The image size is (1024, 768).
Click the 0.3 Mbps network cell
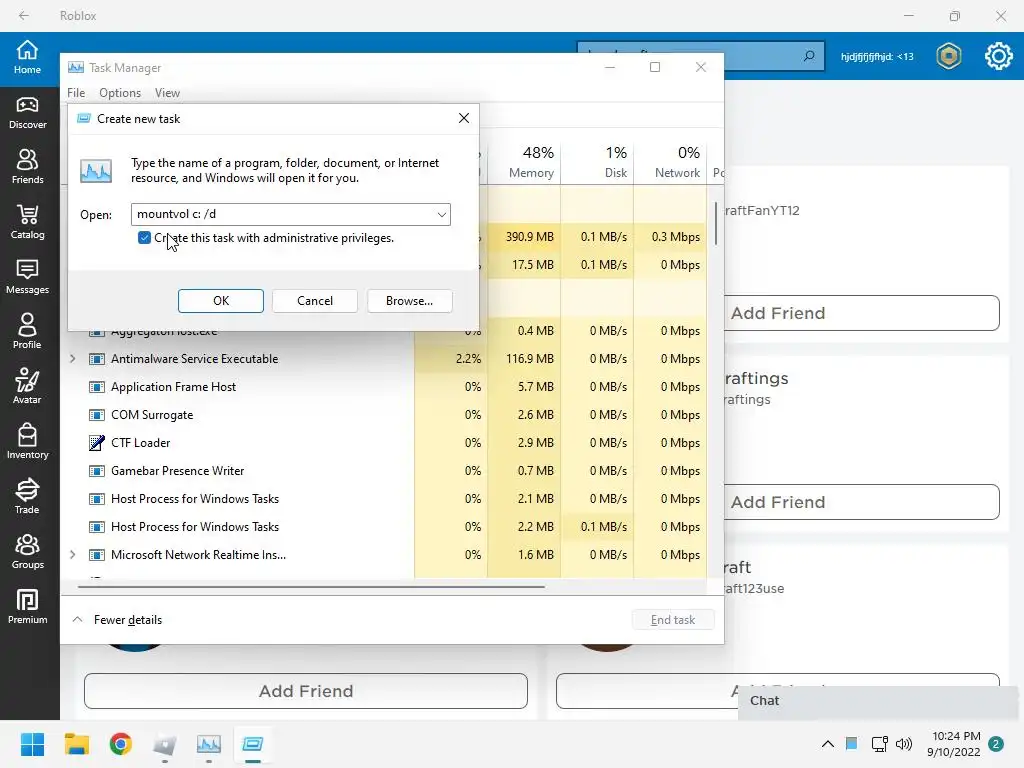(671, 236)
